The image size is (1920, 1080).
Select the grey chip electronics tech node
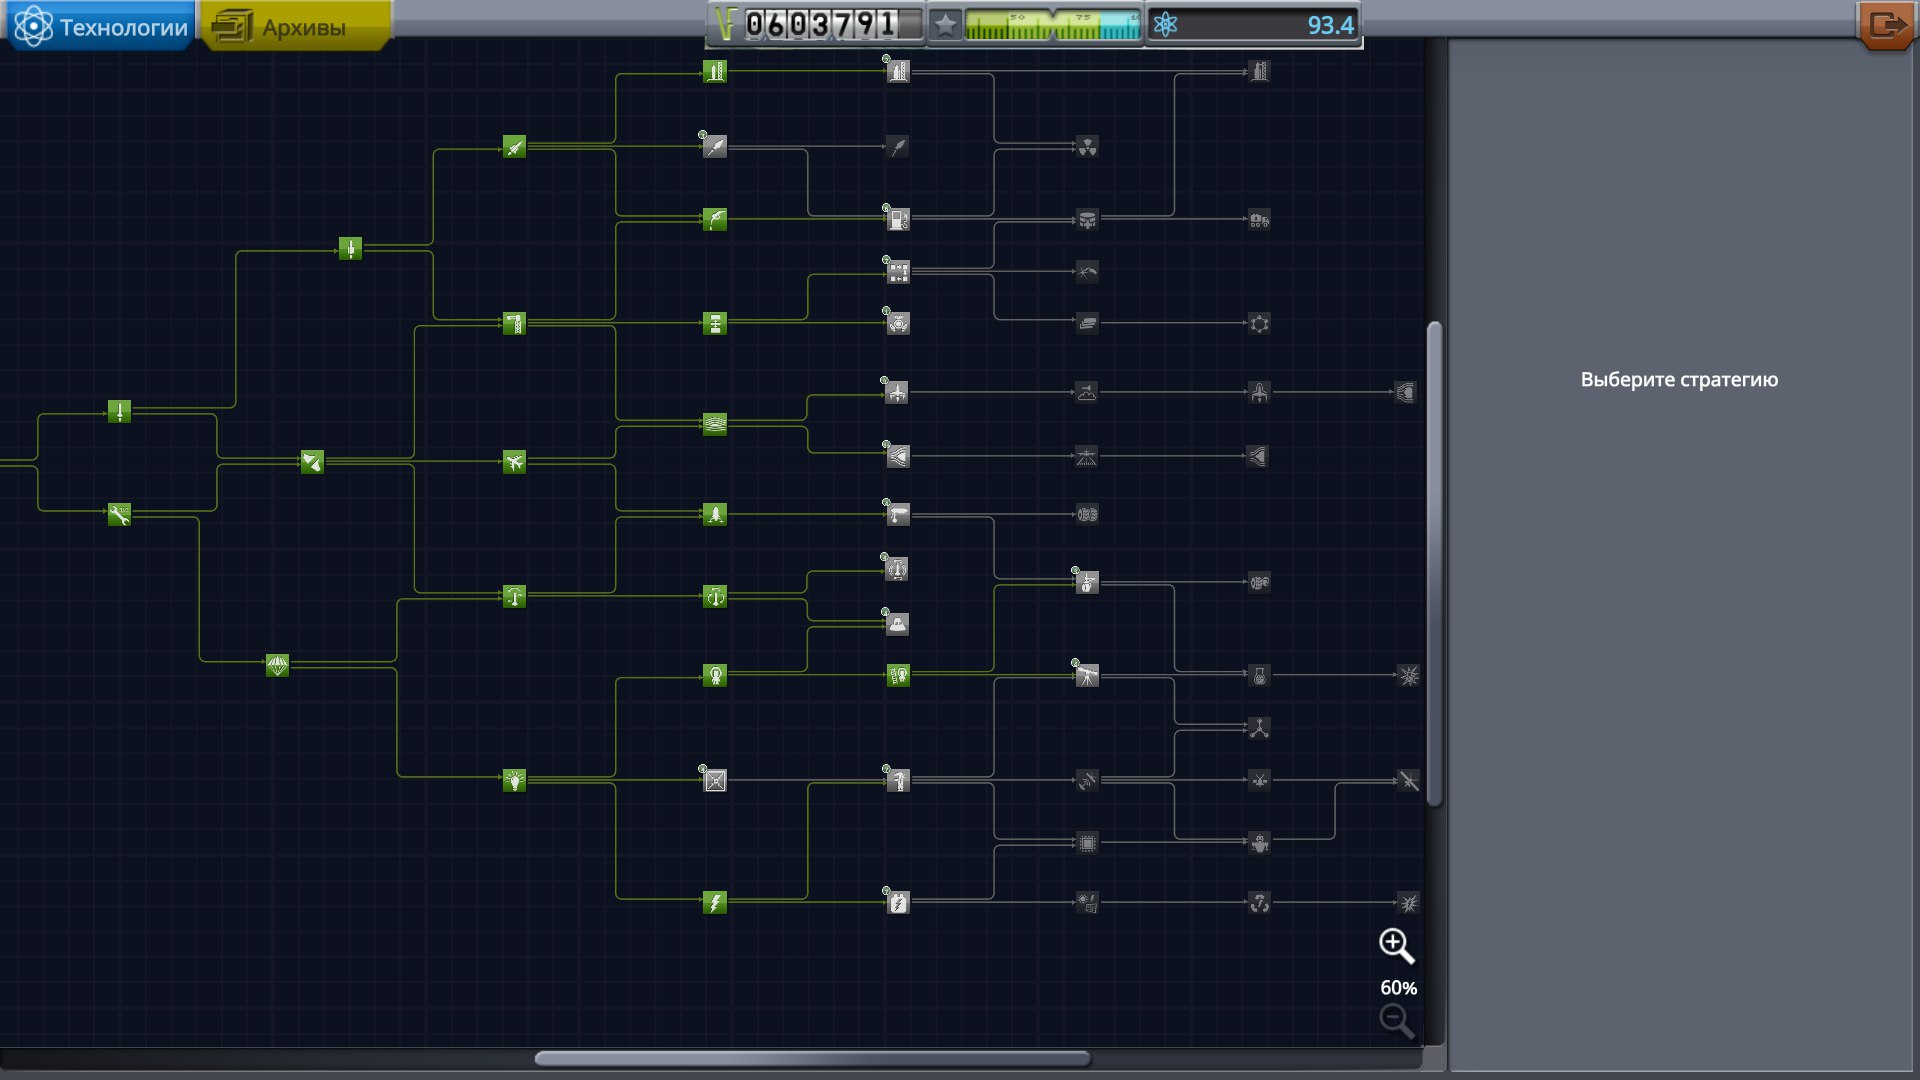coord(1087,843)
